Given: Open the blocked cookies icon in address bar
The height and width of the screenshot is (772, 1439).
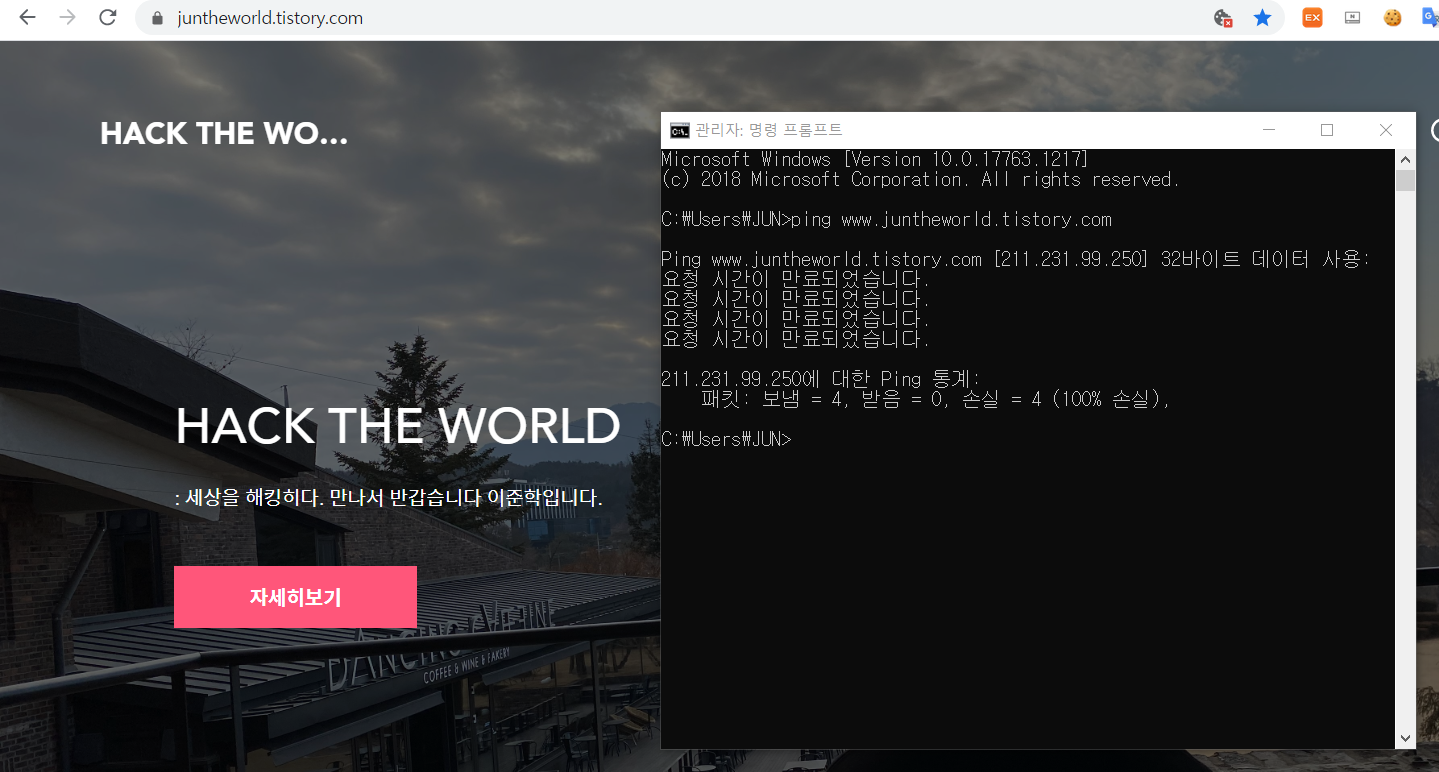Looking at the screenshot, I should (x=1222, y=18).
